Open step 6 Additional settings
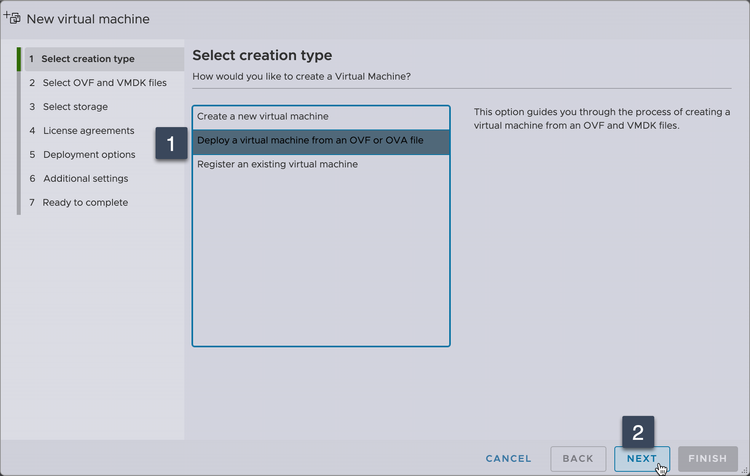This screenshot has height=476, width=750. 85,179
